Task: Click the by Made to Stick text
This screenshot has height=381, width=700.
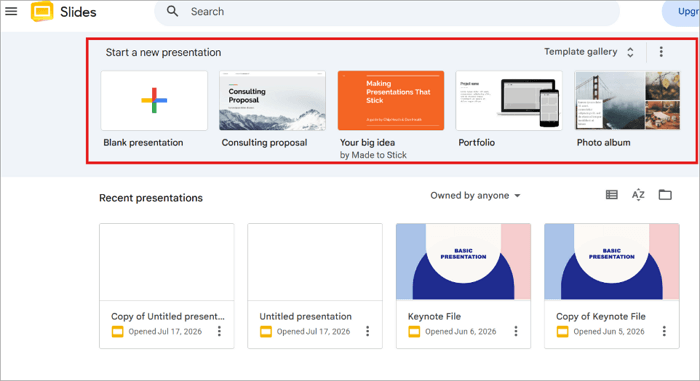Action: 373,155
